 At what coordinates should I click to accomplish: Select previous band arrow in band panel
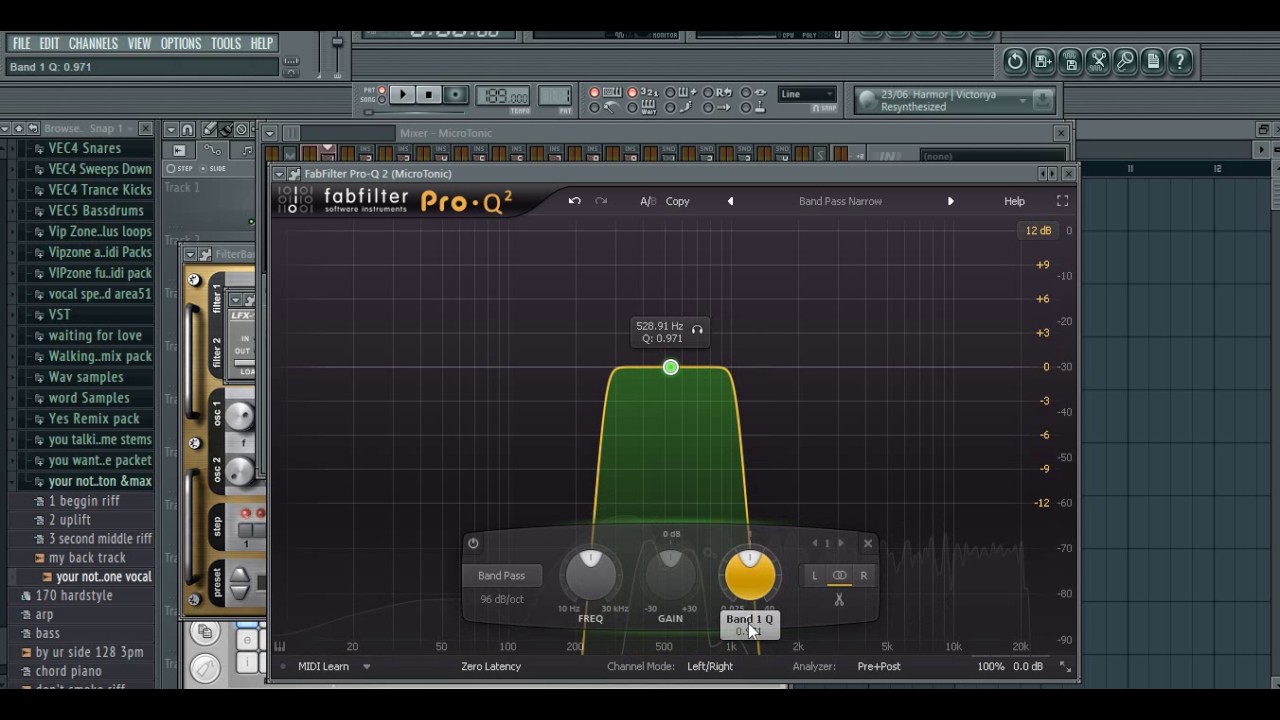point(815,544)
